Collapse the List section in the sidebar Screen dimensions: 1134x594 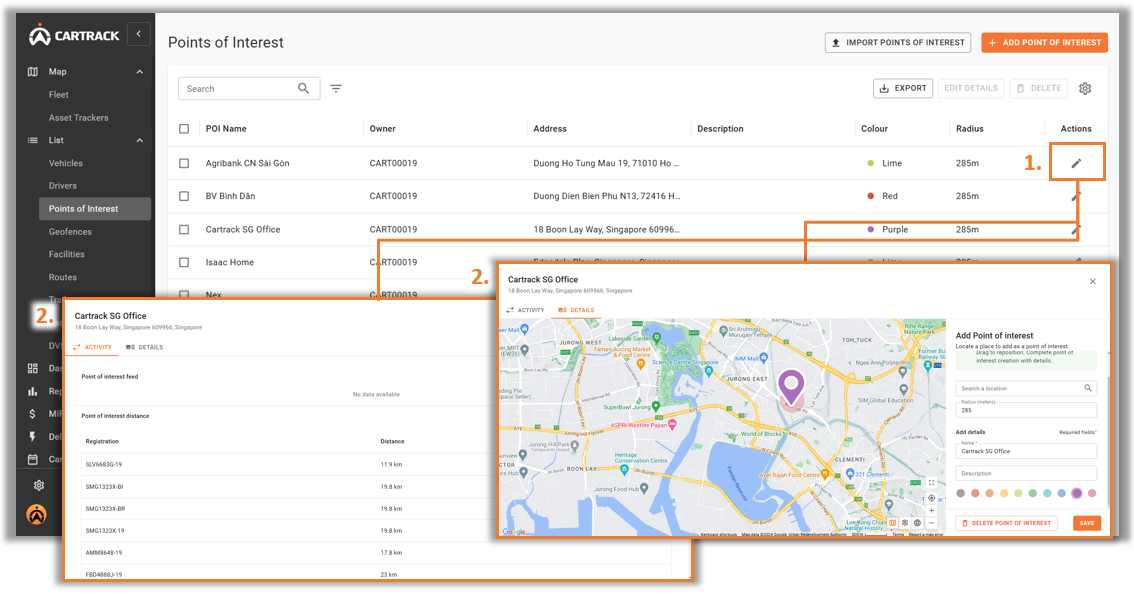click(140, 140)
